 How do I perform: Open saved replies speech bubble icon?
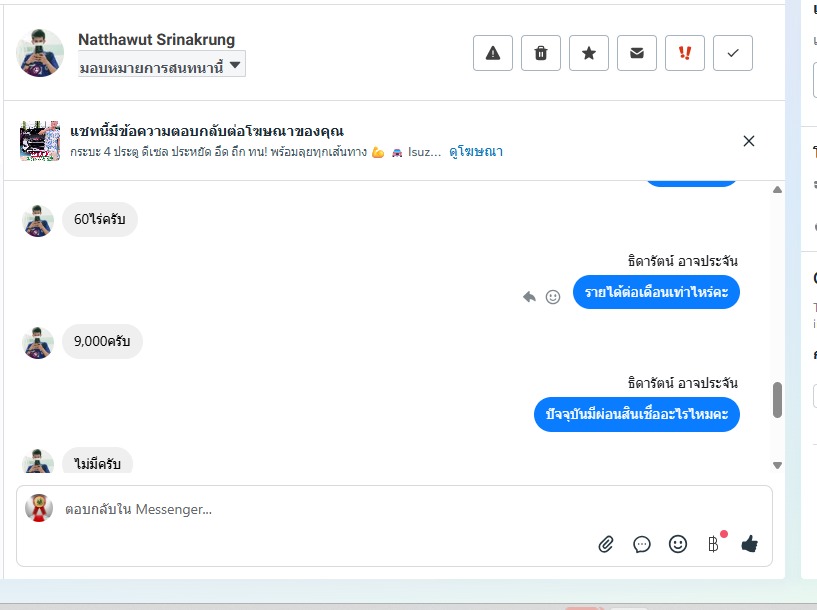tap(642, 544)
